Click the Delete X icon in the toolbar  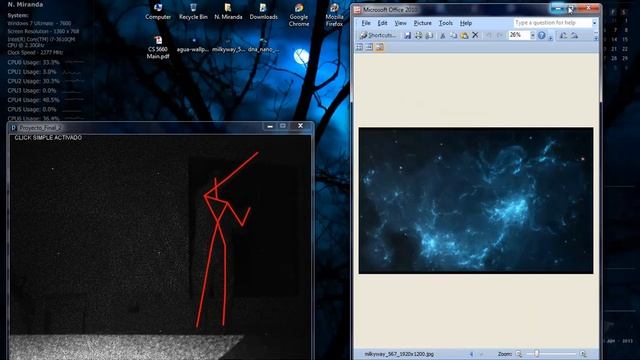pos(475,36)
